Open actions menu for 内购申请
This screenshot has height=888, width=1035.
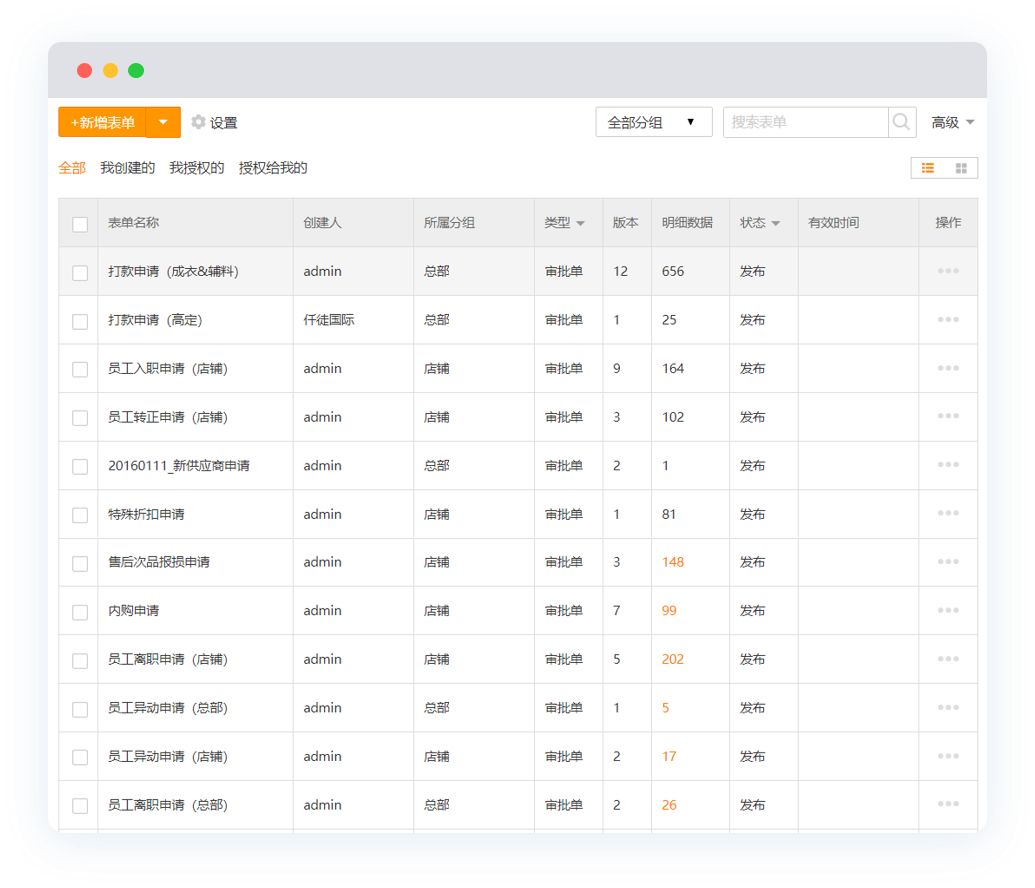coord(948,610)
